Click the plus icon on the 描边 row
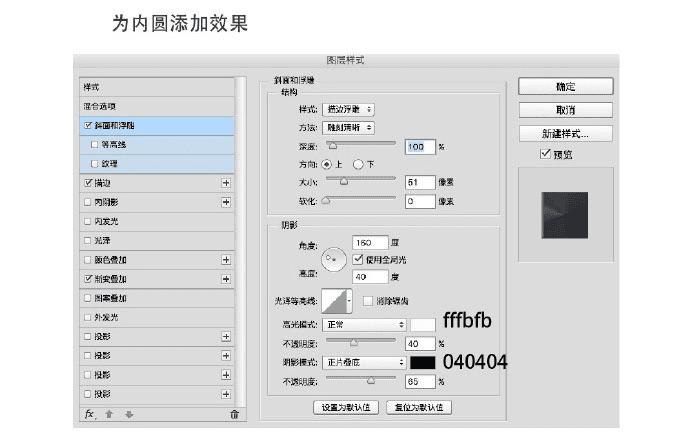Screen dimensions: 690x432 226,183
